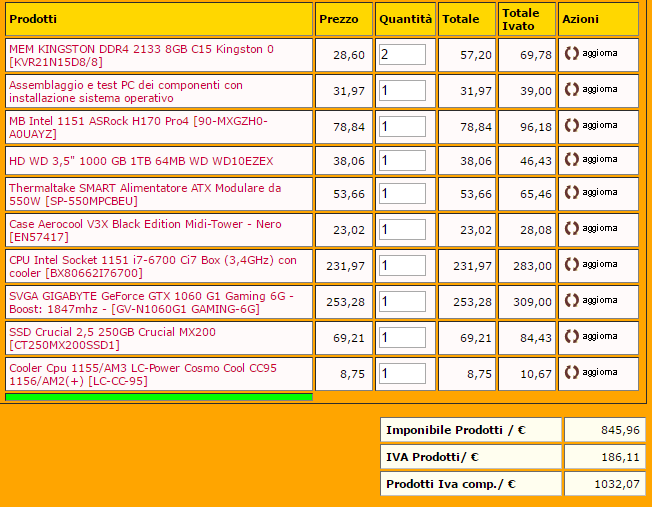
Task: Click the refresh icon in CPU Intel i7-6700 row
Action: (x=571, y=265)
